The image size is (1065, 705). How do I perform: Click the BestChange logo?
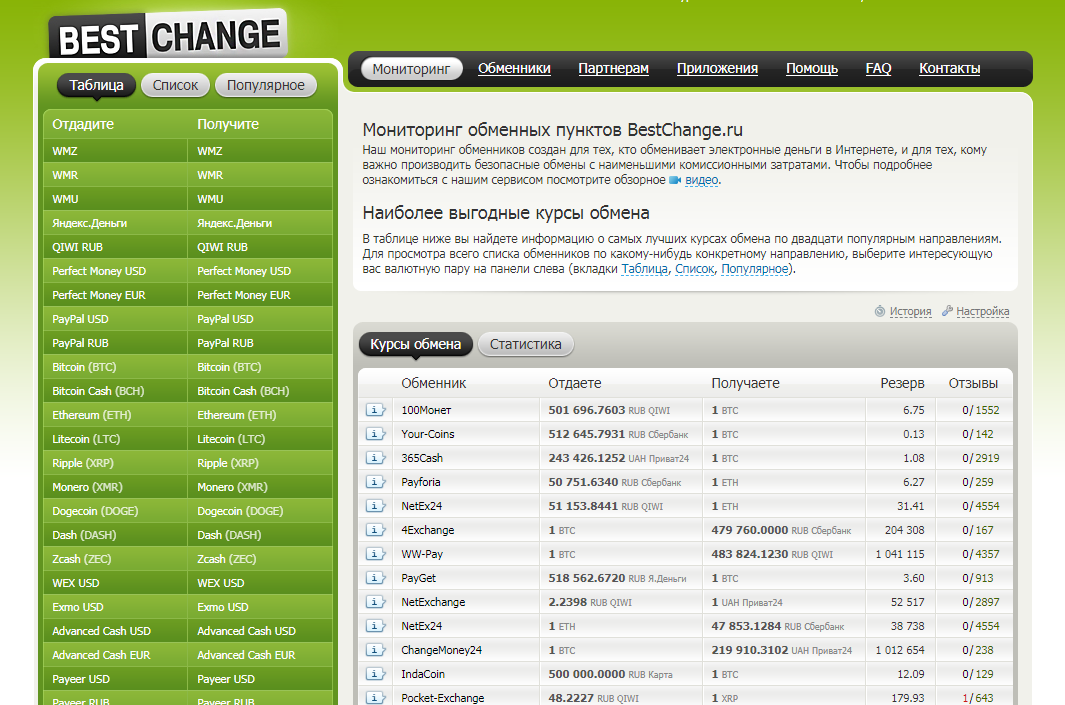[x=168, y=37]
